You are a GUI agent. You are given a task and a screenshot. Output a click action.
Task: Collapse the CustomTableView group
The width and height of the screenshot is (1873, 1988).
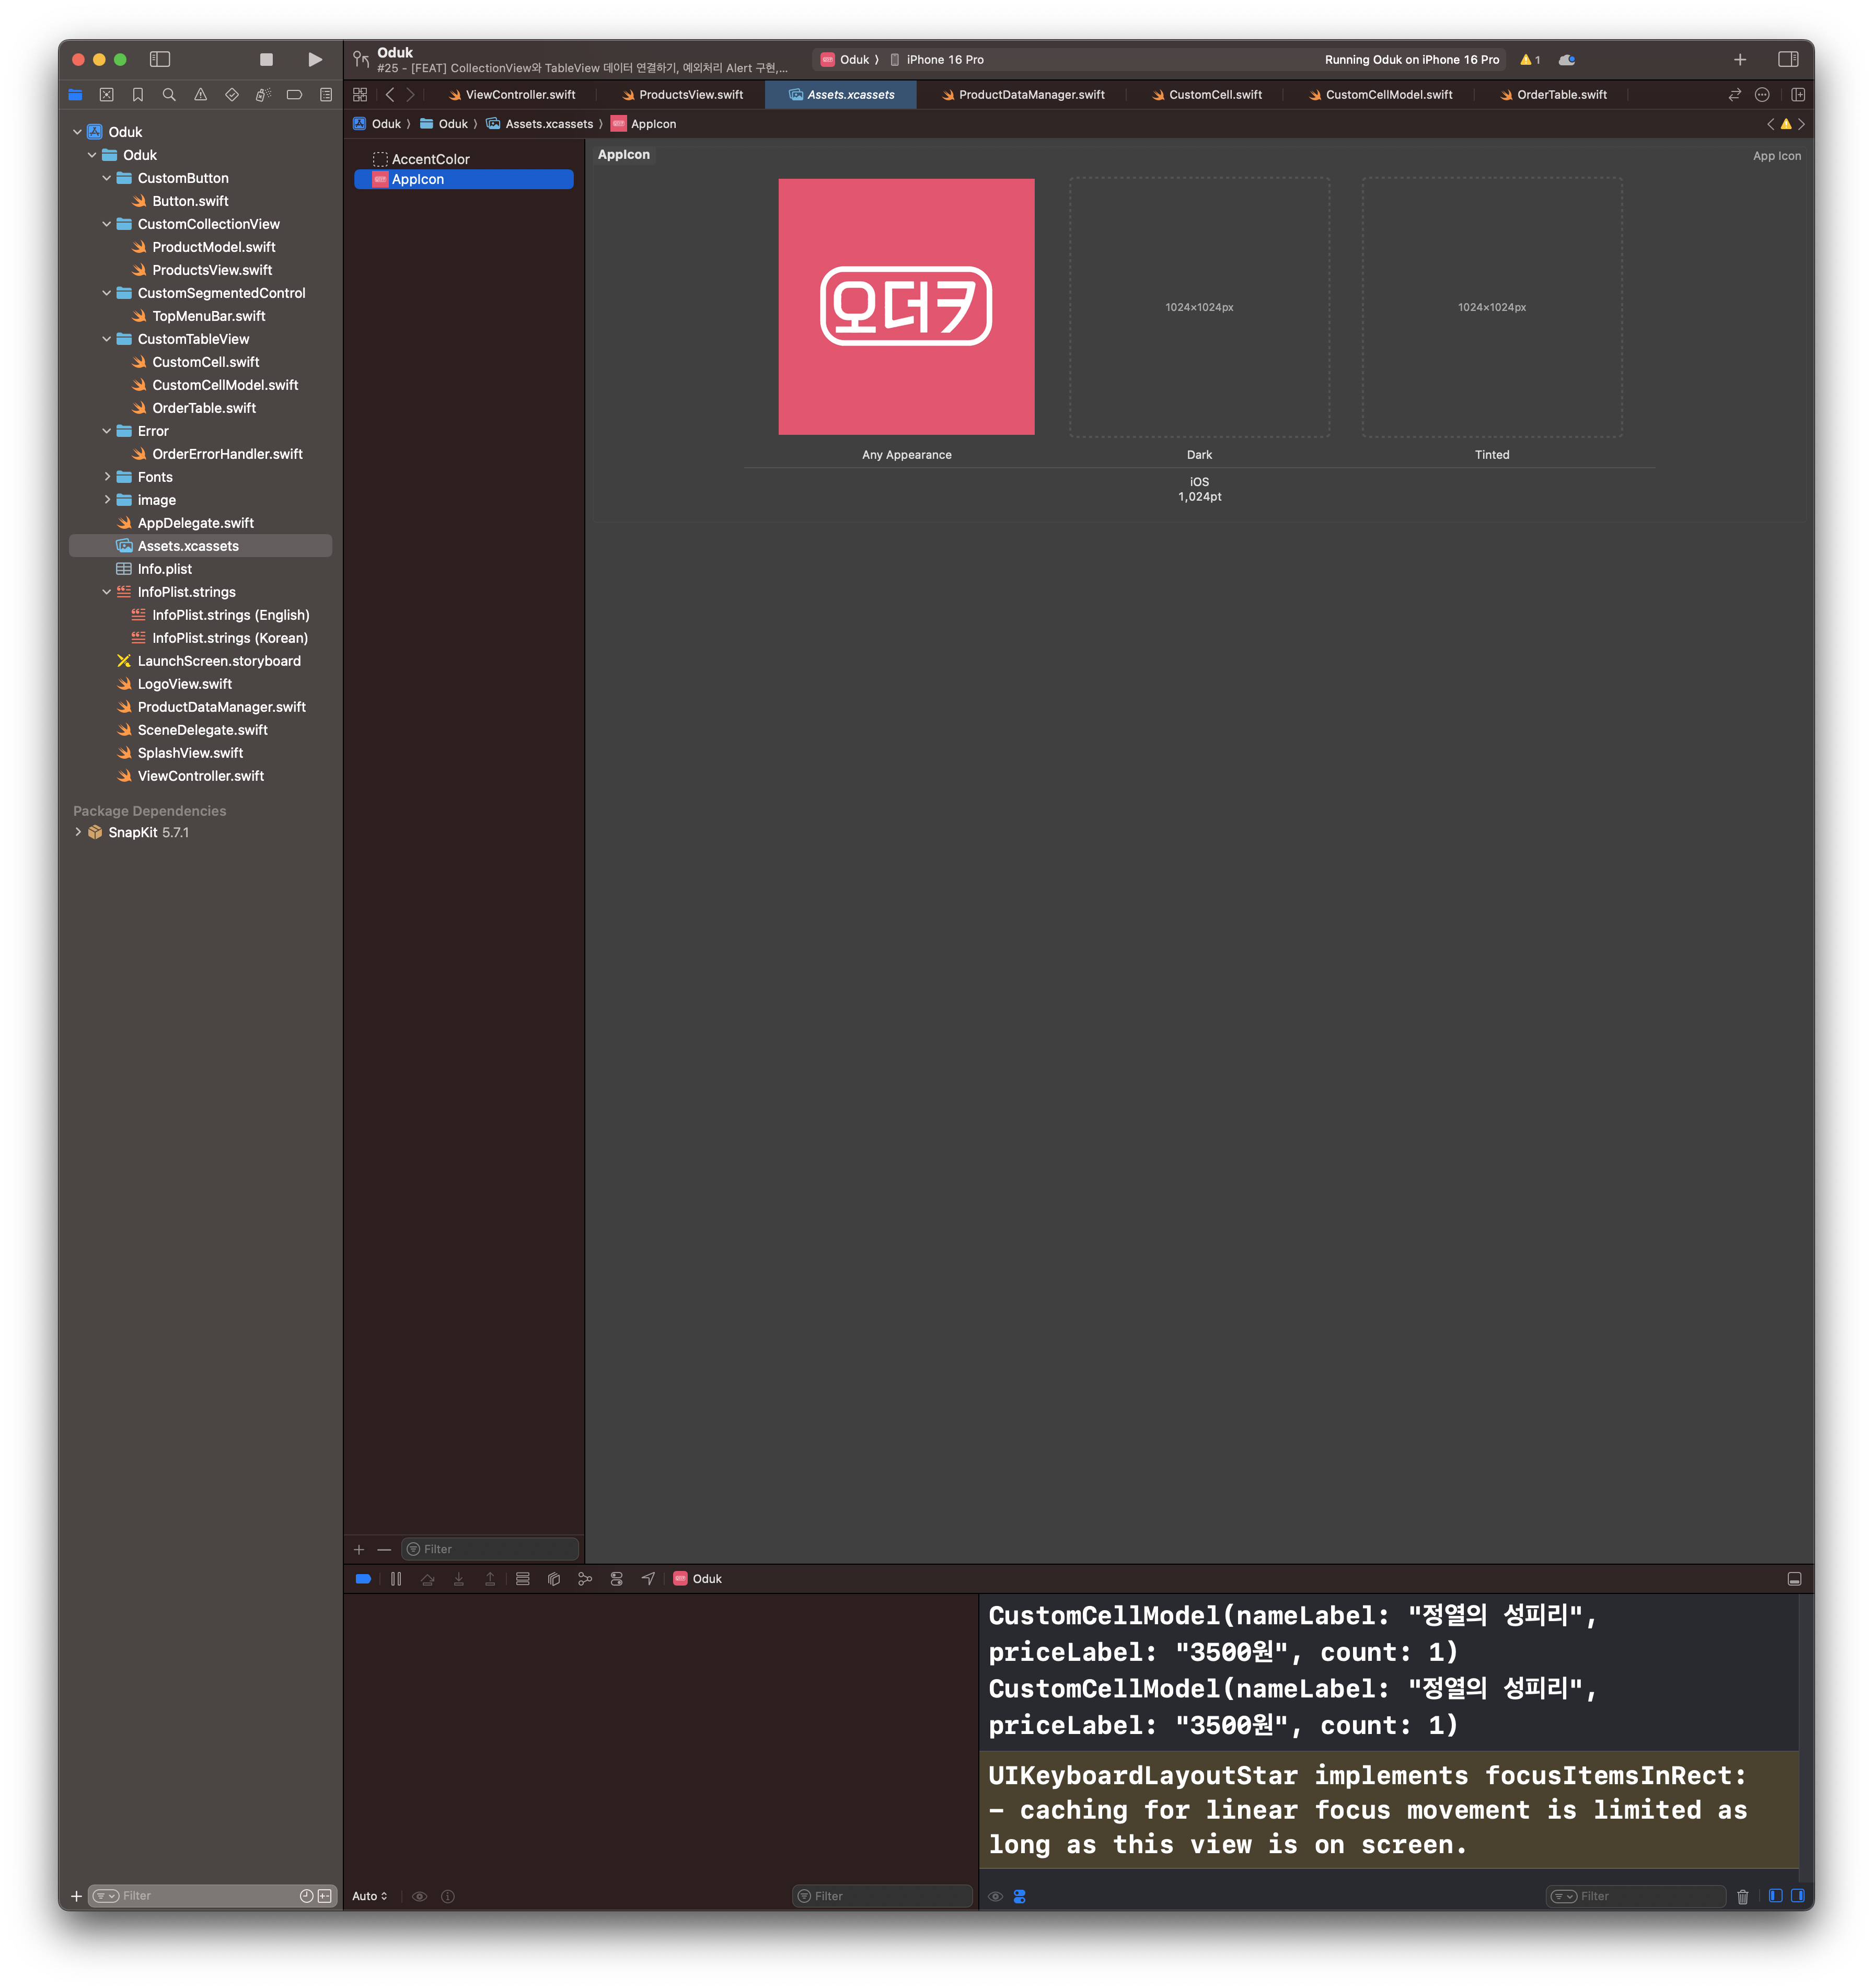(107, 339)
